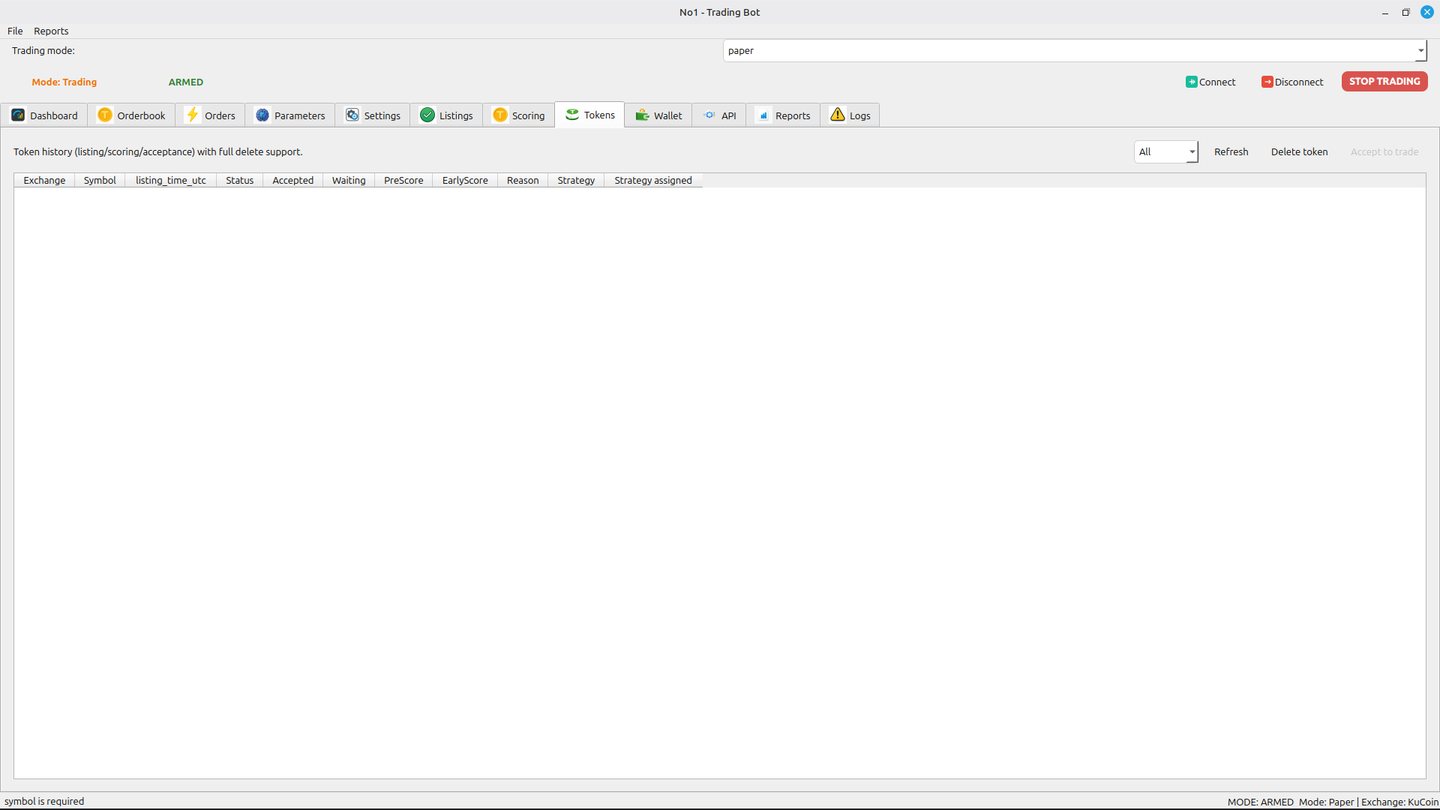Click the Settings gear icon
Screen dimensions: 1440x810
tap(352, 115)
